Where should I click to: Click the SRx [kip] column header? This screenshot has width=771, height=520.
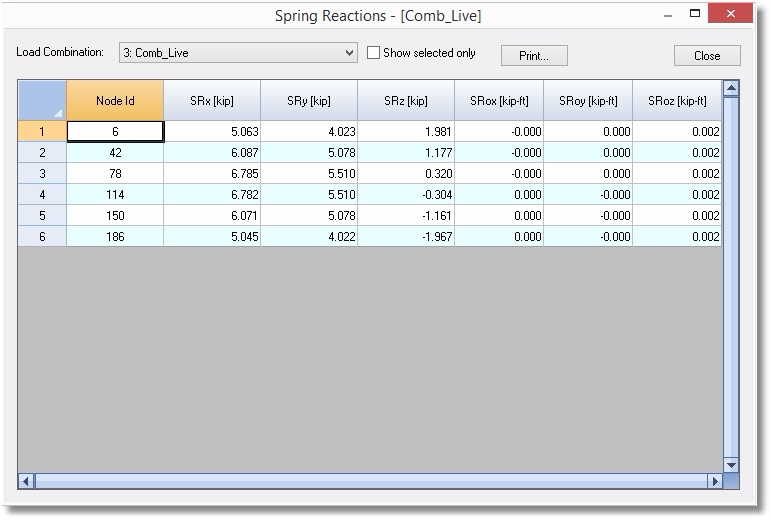(x=212, y=100)
